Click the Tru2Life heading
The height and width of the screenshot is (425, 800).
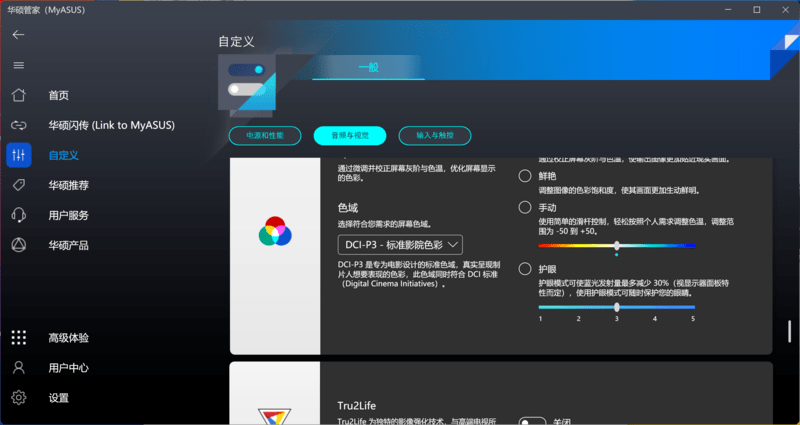pyautogui.click(x=357, y=406)
